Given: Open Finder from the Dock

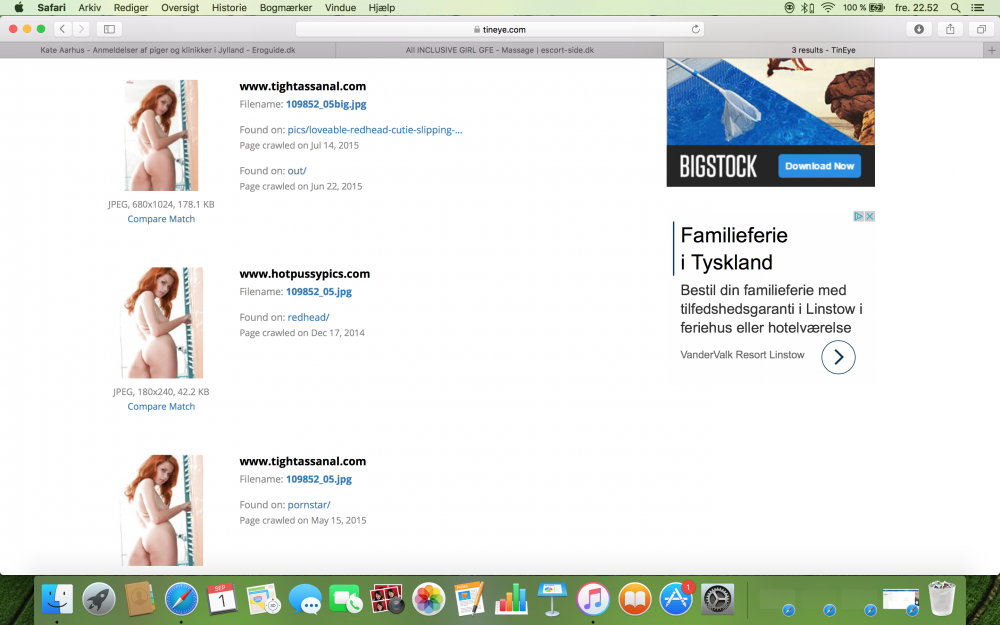Looking at the screenshot, I should pos(57,599).
